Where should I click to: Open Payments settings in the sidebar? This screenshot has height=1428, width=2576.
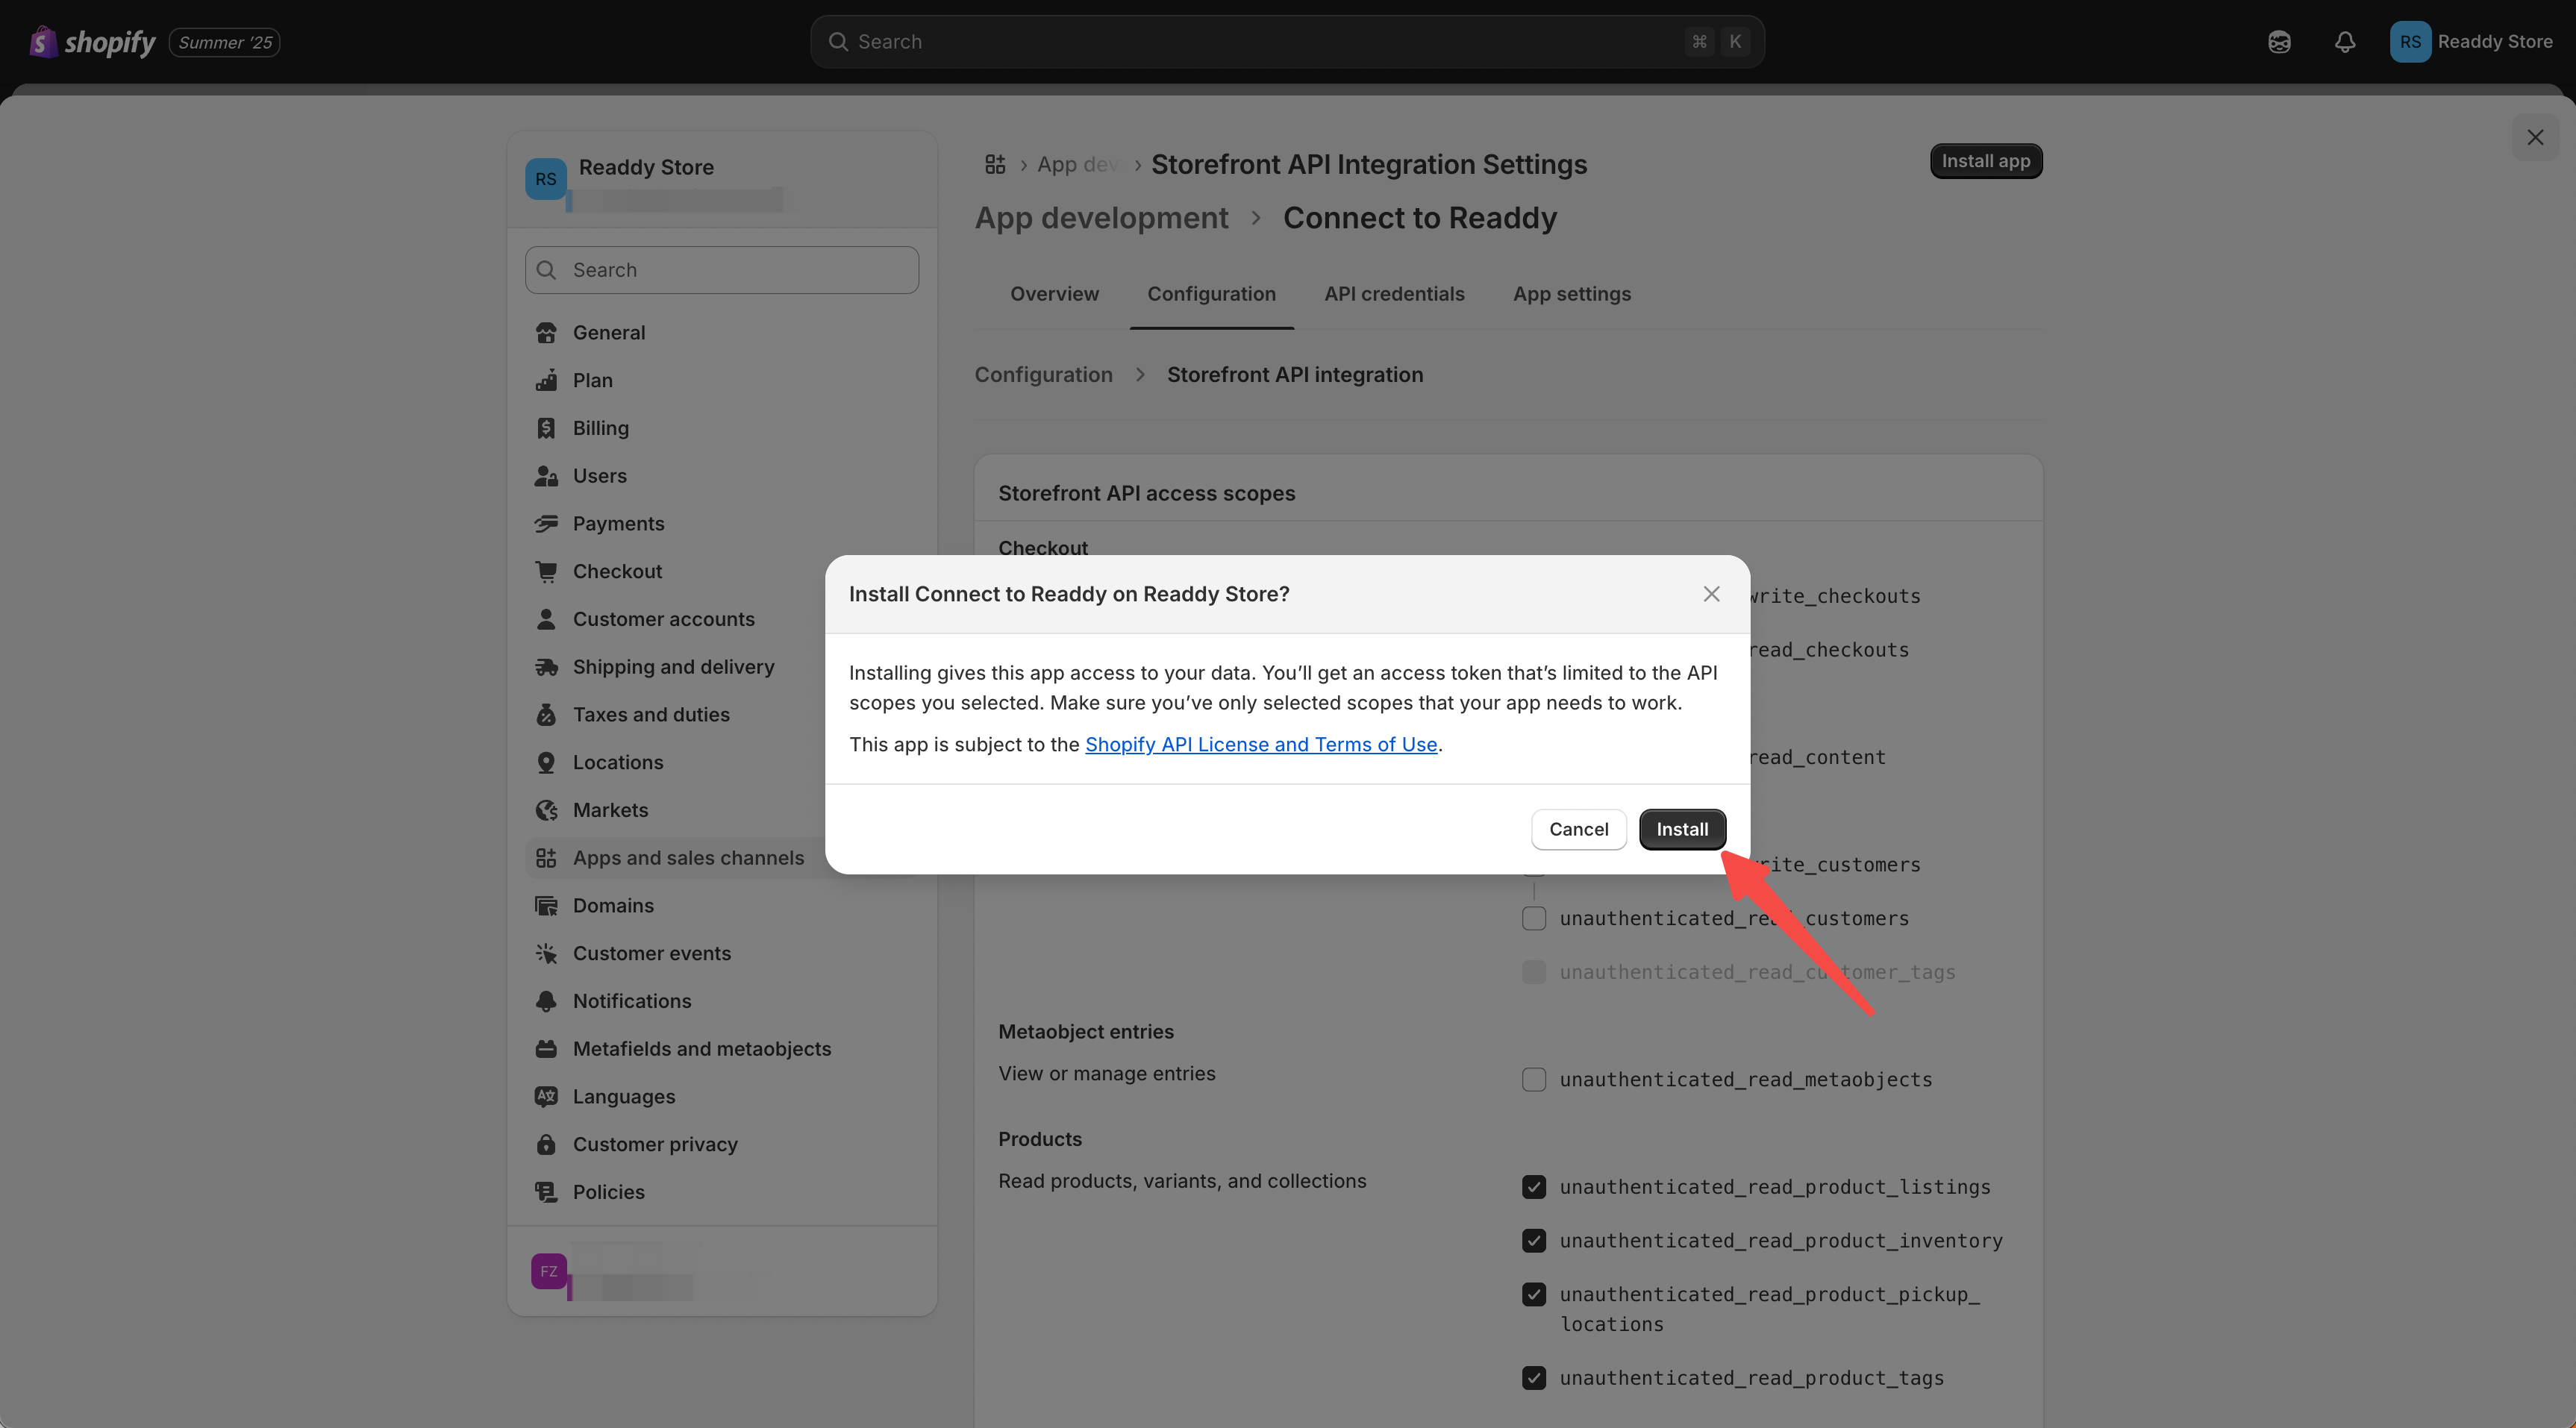tap(617, 523)
